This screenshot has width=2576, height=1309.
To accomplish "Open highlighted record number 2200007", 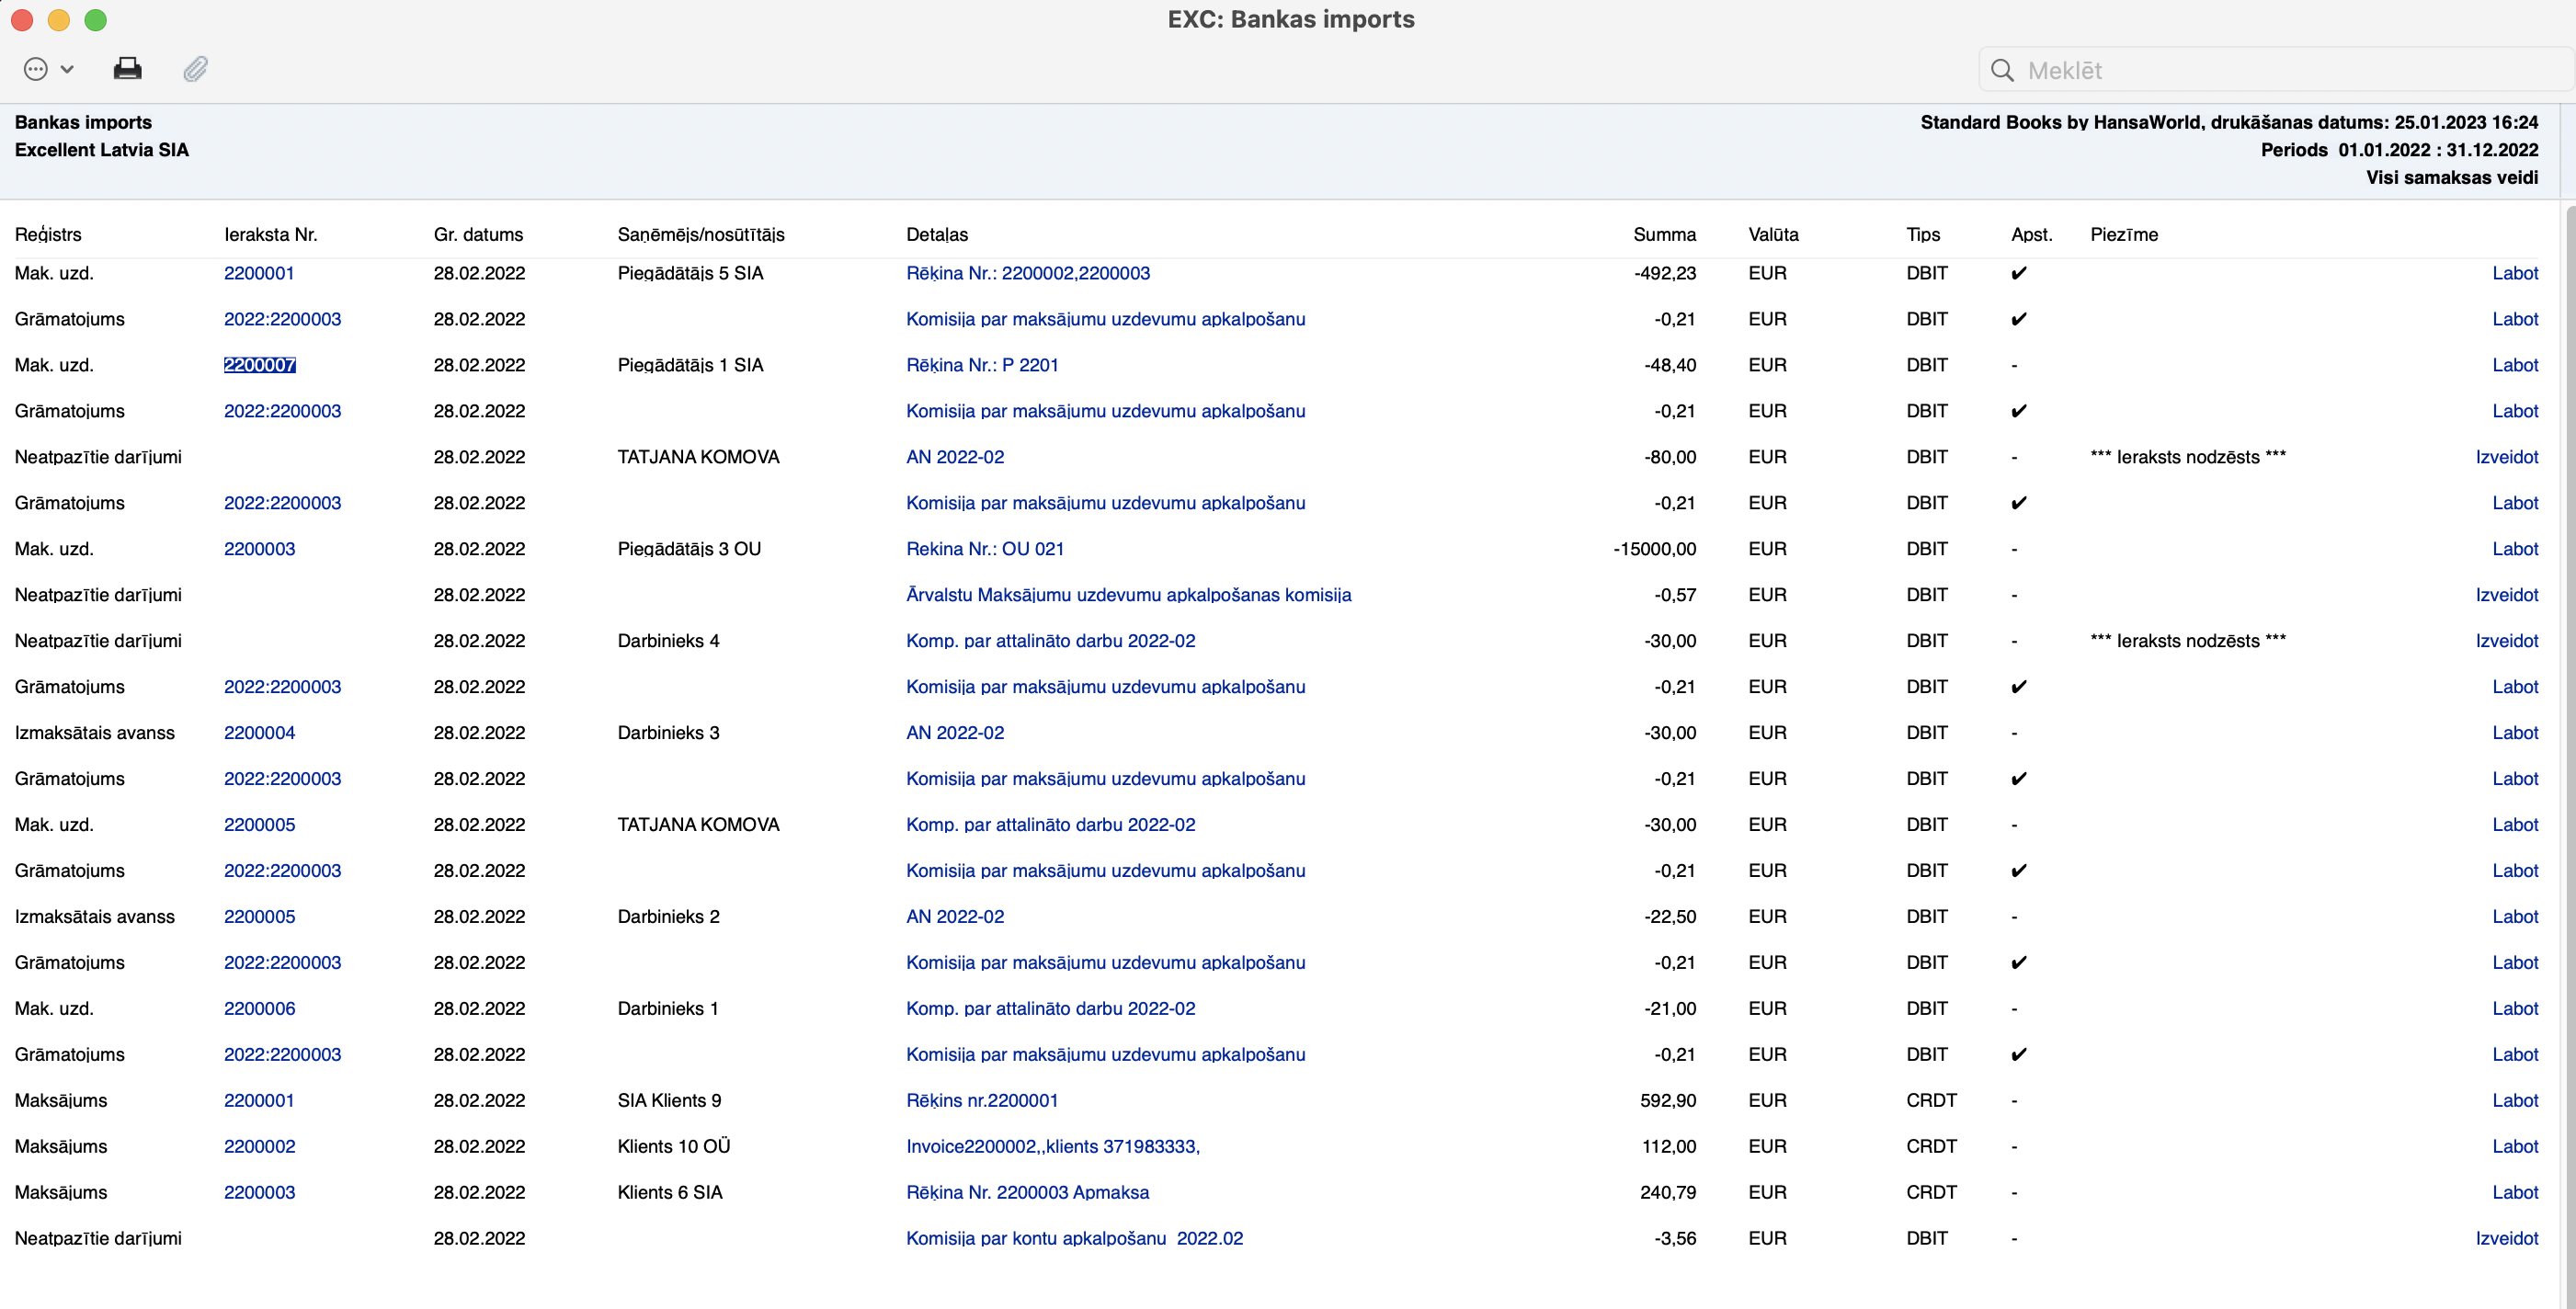I will pos(259,365).
